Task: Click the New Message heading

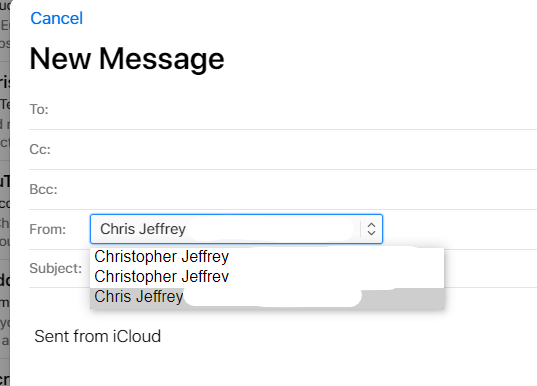Action: coord(127,59)
